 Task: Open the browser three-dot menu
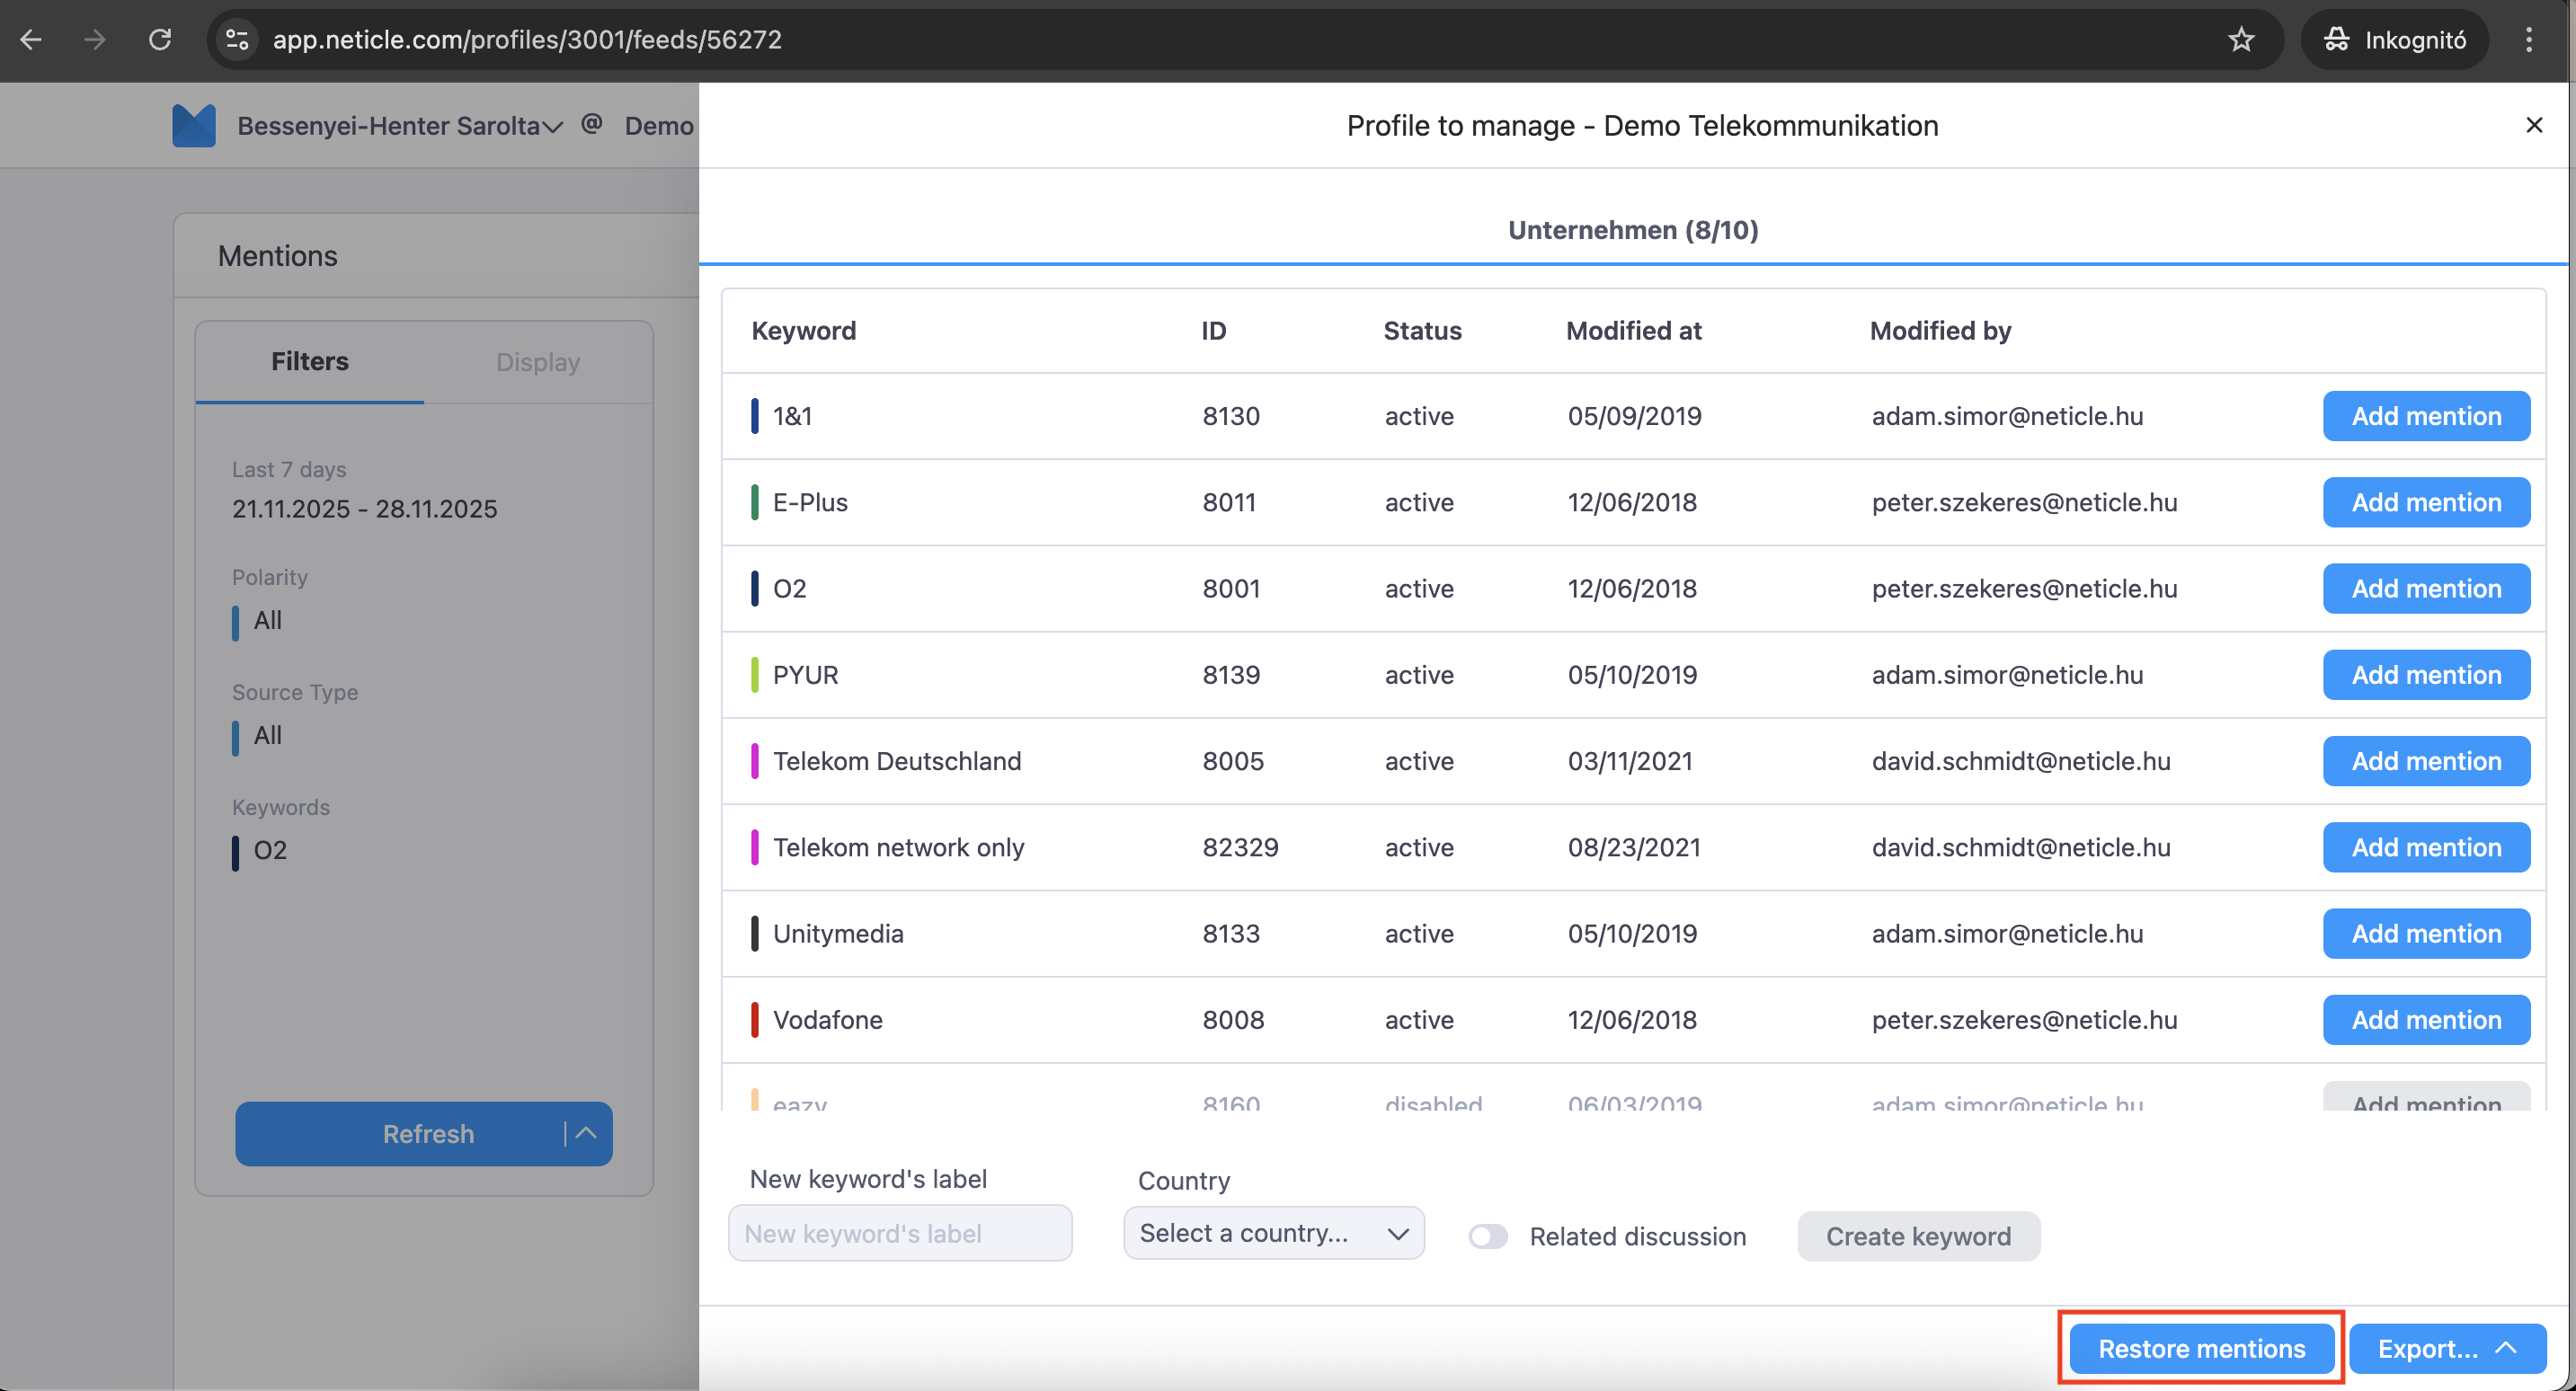coord(2529,39)
